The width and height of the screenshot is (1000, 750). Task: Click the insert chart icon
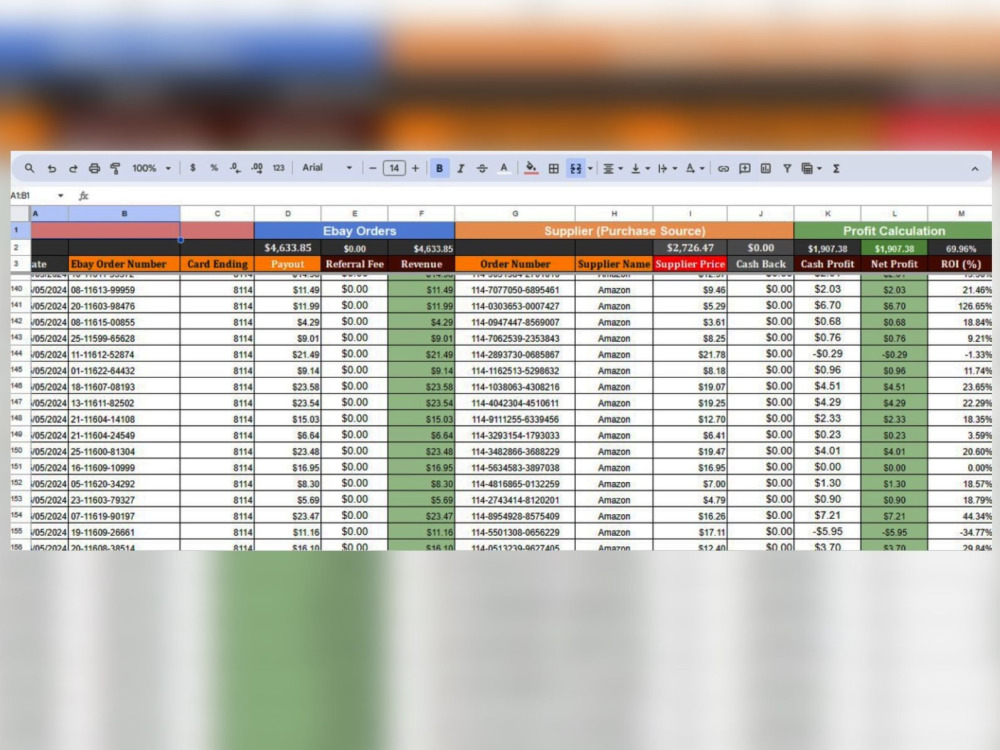click(x=766, y=168)
